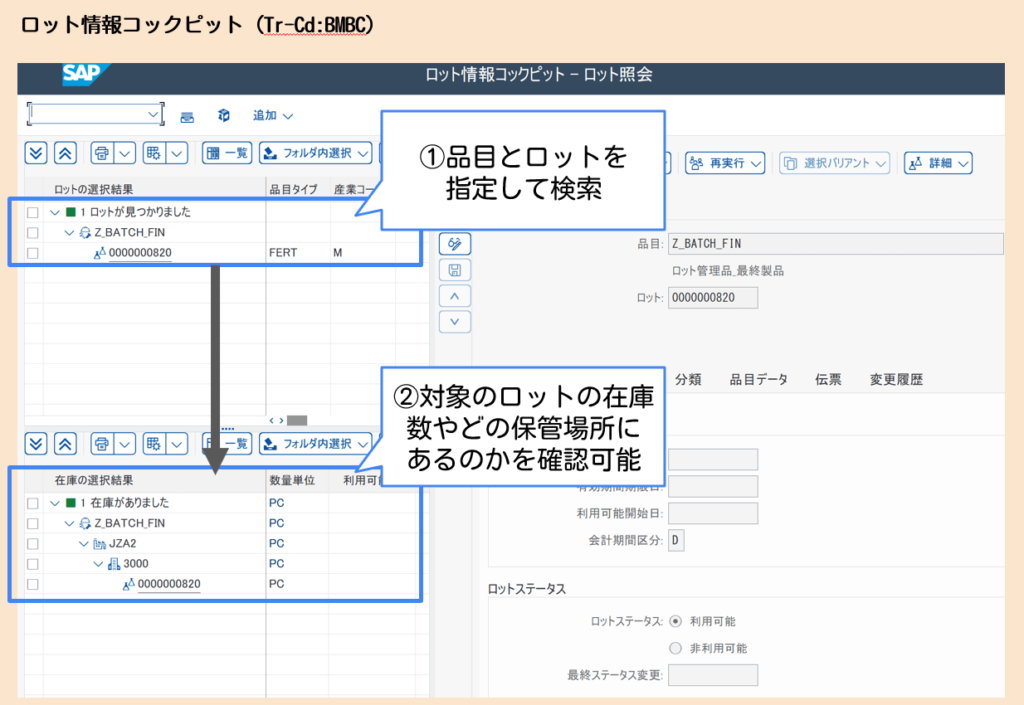This screenshot has height=705, width=1024.
Task: Click the printer icon above the lot results
Action: click(100, 153)
